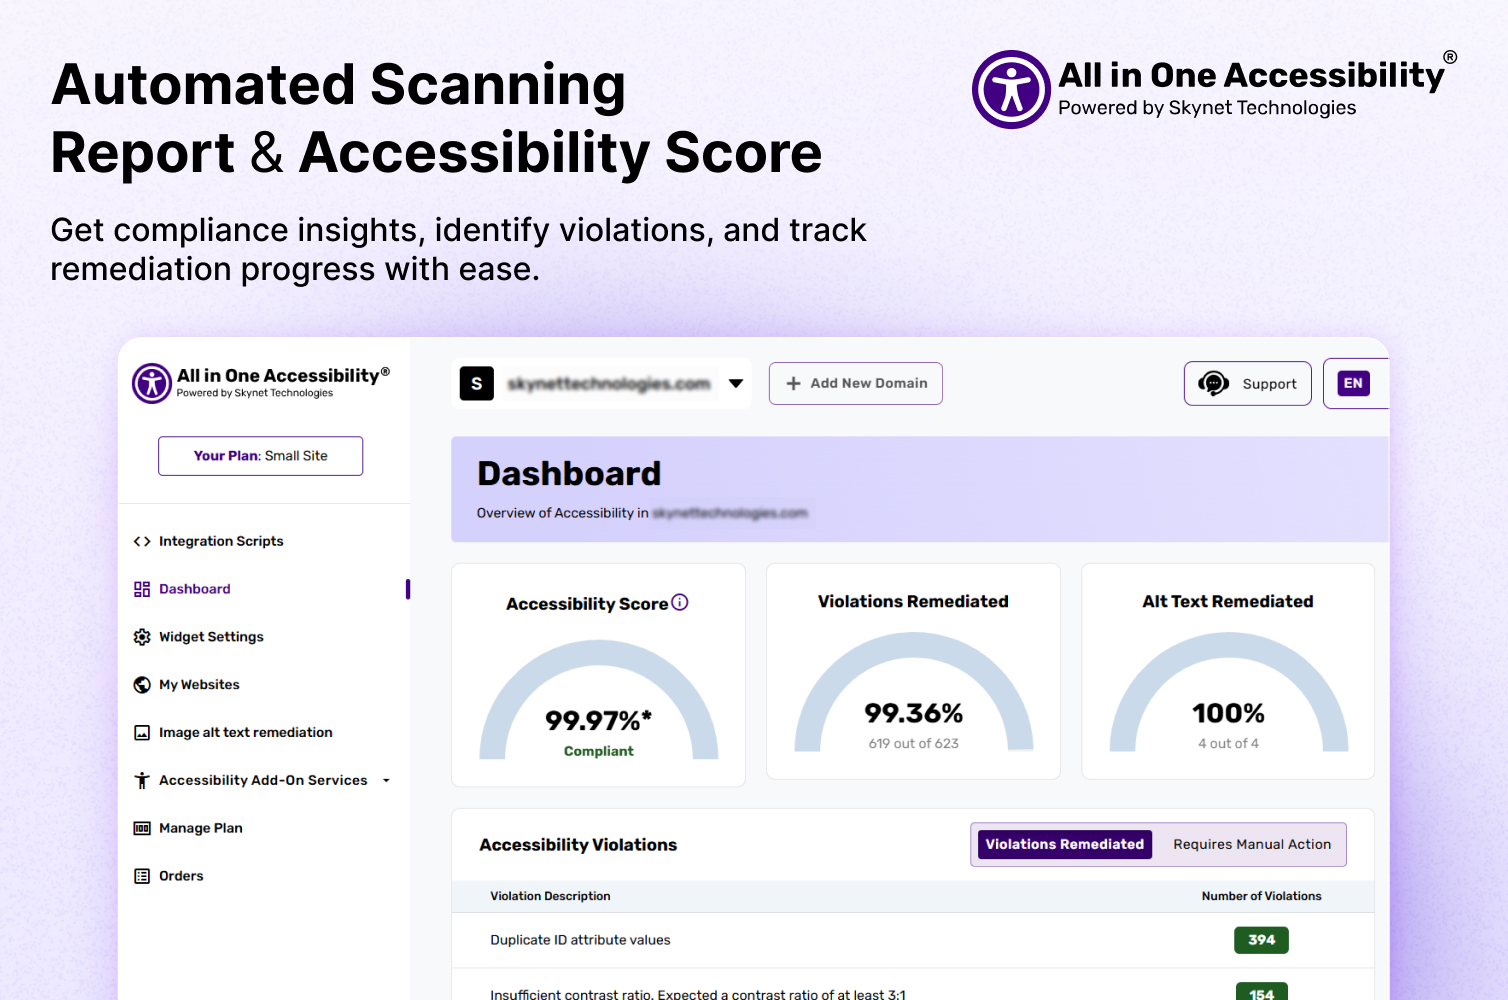Expand Accessibility Add-On Services submenu arrow
This screenshot has height=1000, width=1508.
386,781
